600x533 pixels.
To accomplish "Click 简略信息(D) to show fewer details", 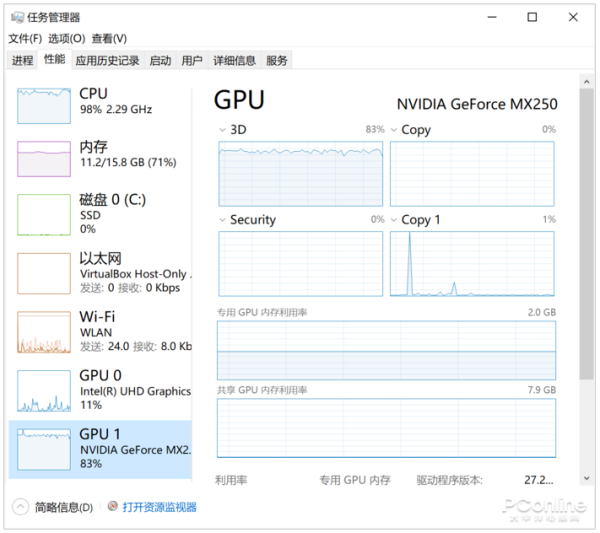I will [63, 507].
